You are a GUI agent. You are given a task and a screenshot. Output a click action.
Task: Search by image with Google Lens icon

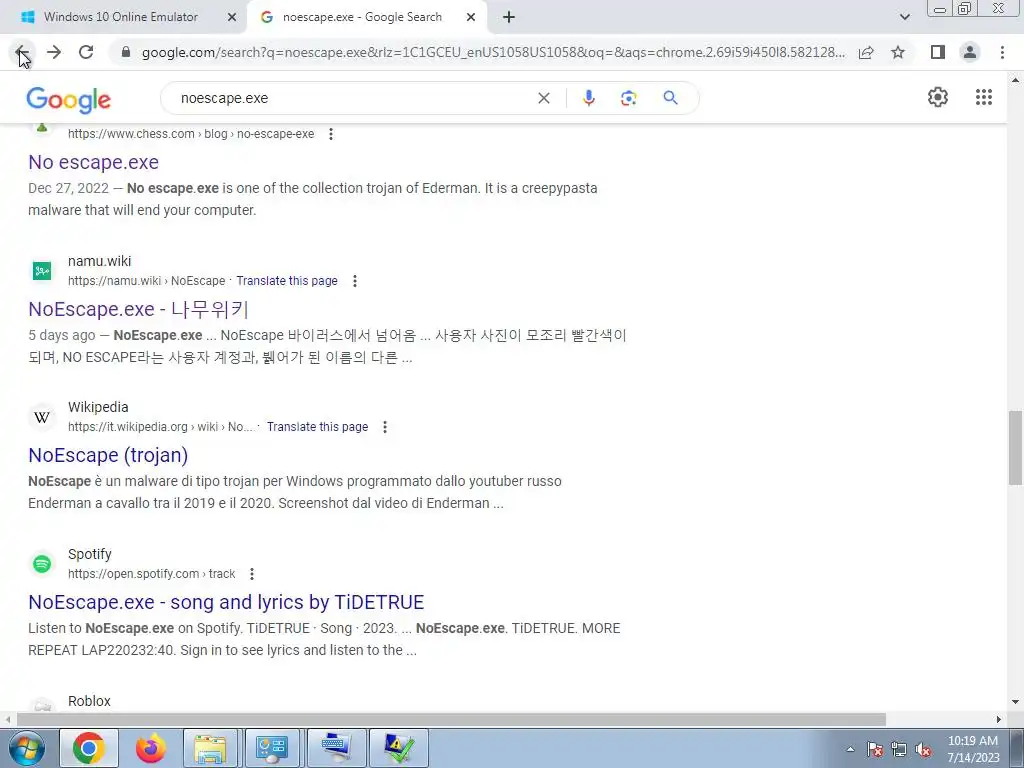click(x=628, y=98)
